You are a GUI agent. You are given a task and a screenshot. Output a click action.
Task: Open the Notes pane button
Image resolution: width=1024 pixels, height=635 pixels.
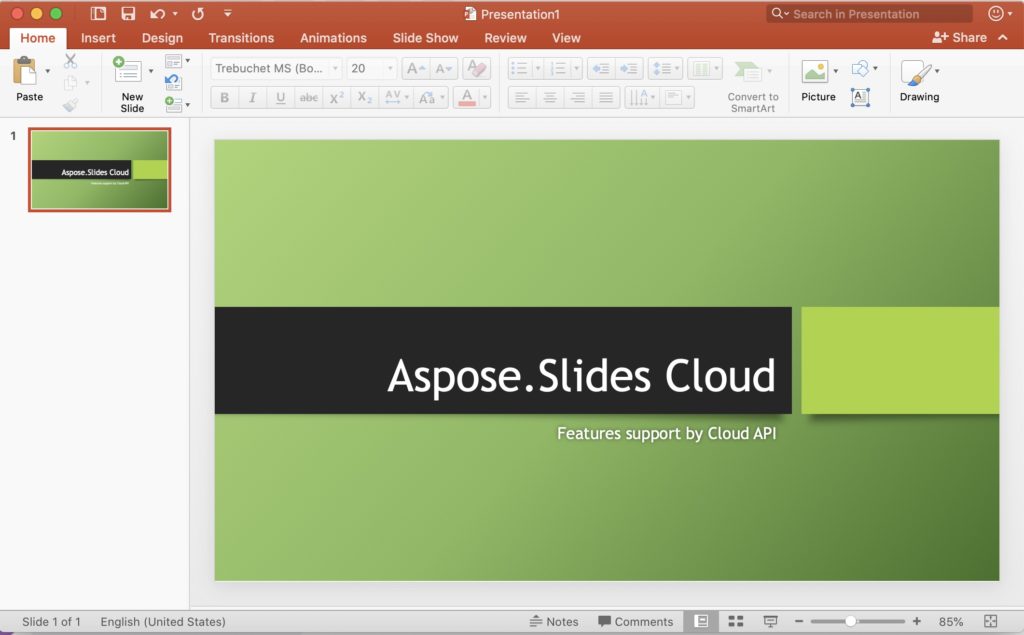tap(554, 621)
